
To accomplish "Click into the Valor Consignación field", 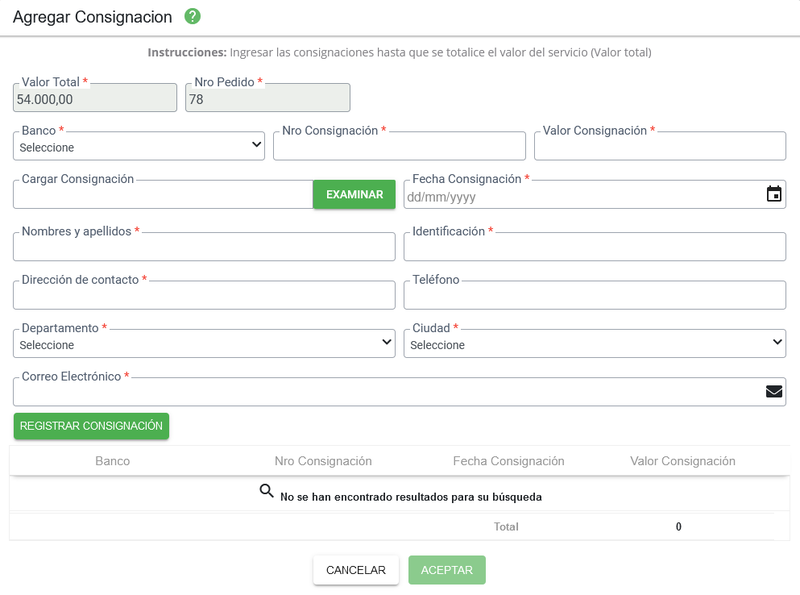I will click(x=659, y=147).
